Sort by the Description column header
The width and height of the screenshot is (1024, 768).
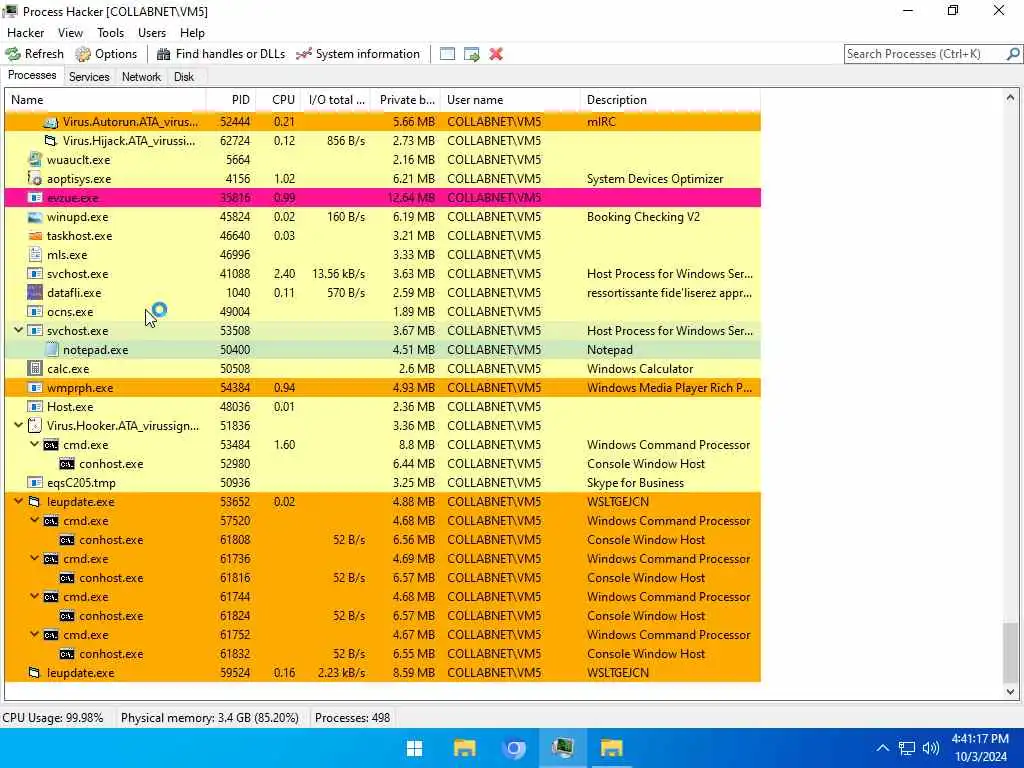tap(670, 100)
